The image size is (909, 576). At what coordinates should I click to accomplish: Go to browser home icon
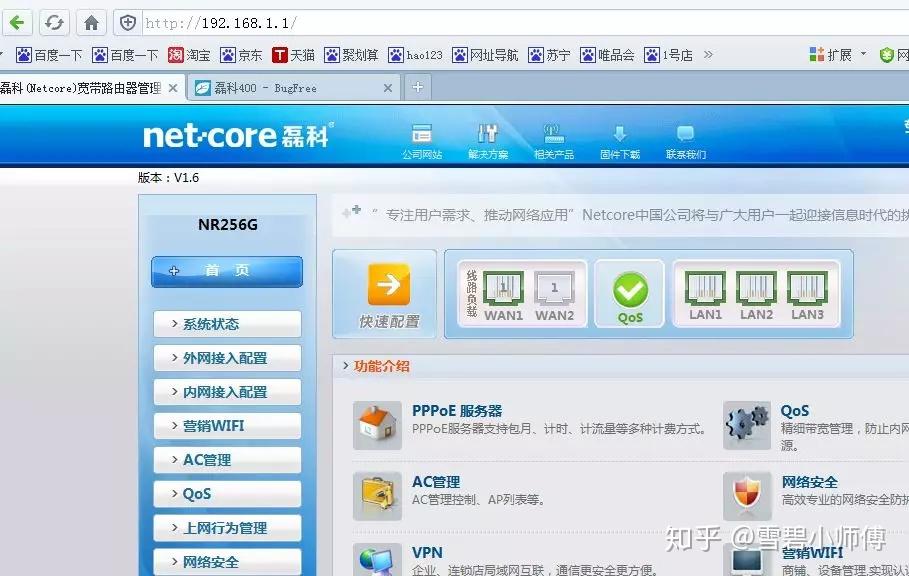(x=91, y=23)
